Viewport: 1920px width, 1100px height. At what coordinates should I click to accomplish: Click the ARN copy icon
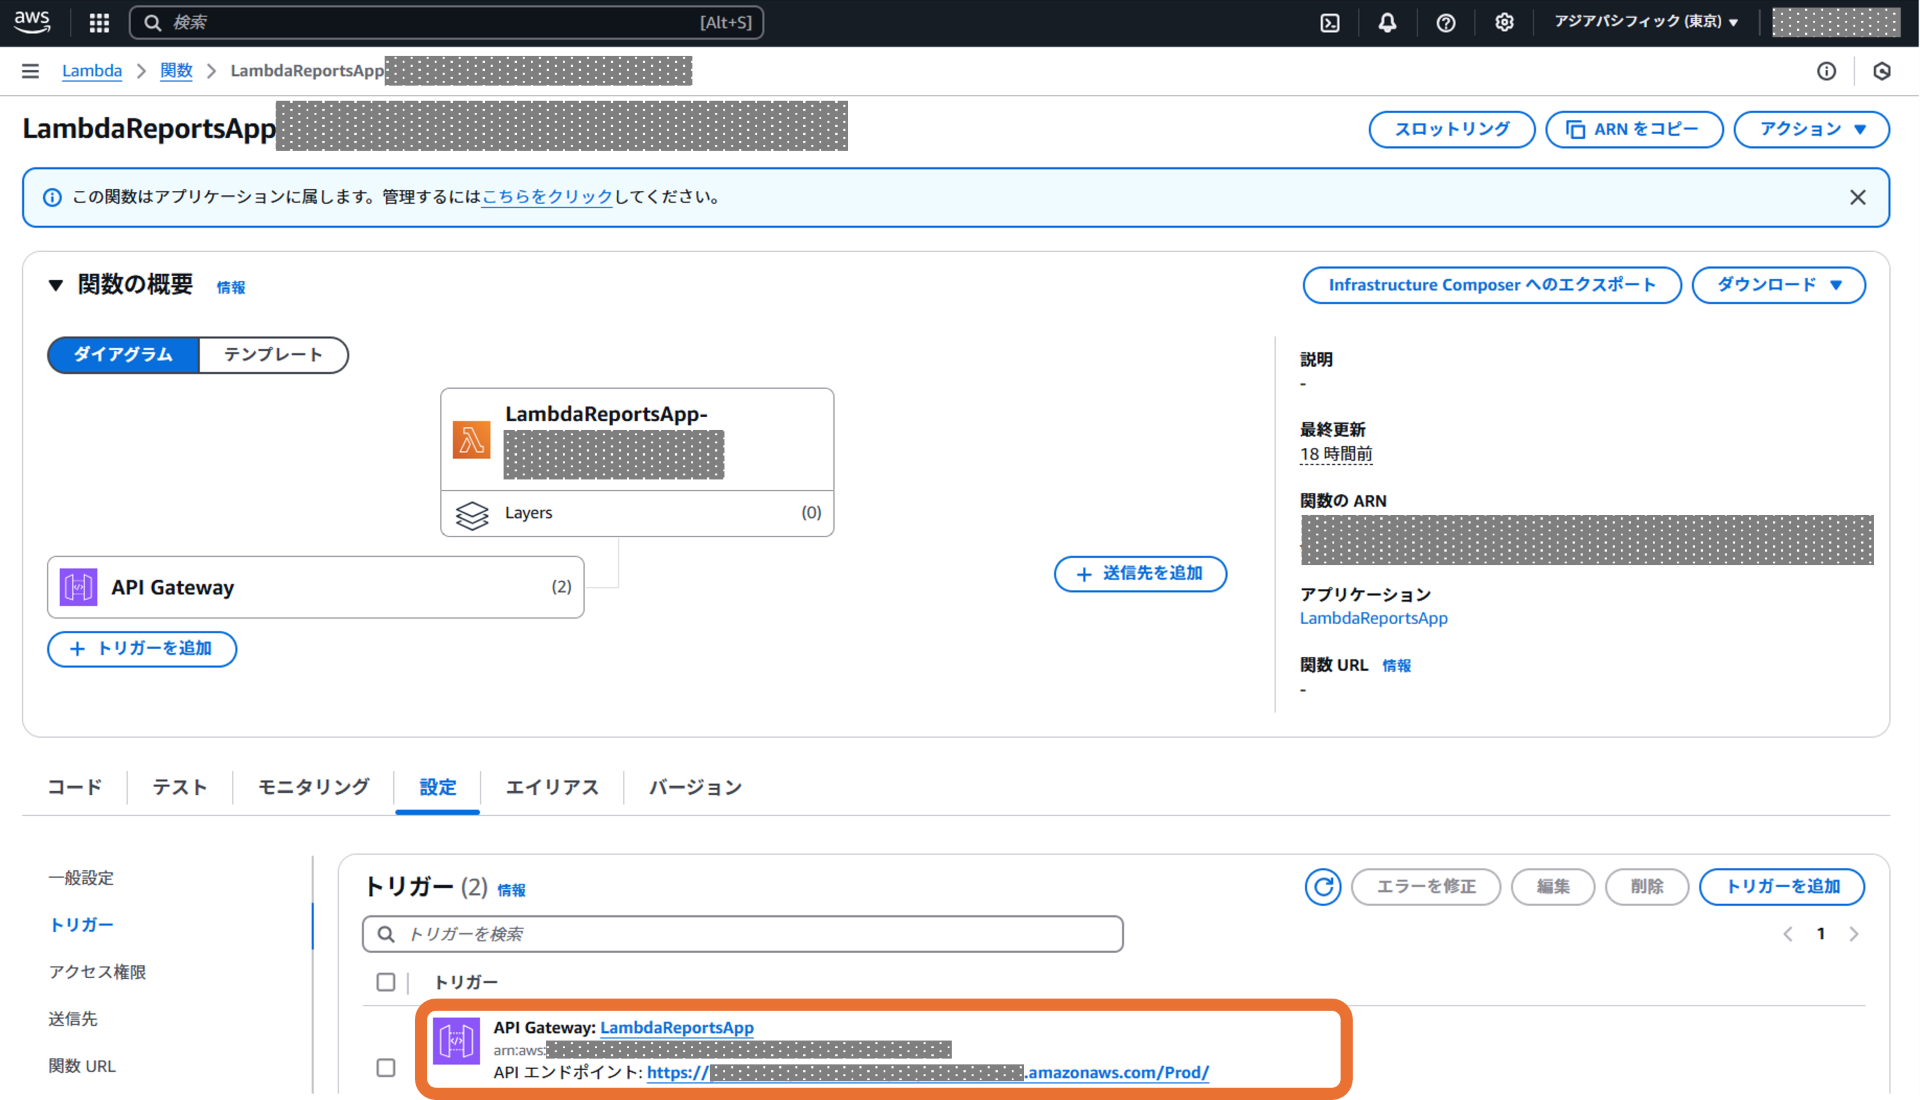[1575, 129]
